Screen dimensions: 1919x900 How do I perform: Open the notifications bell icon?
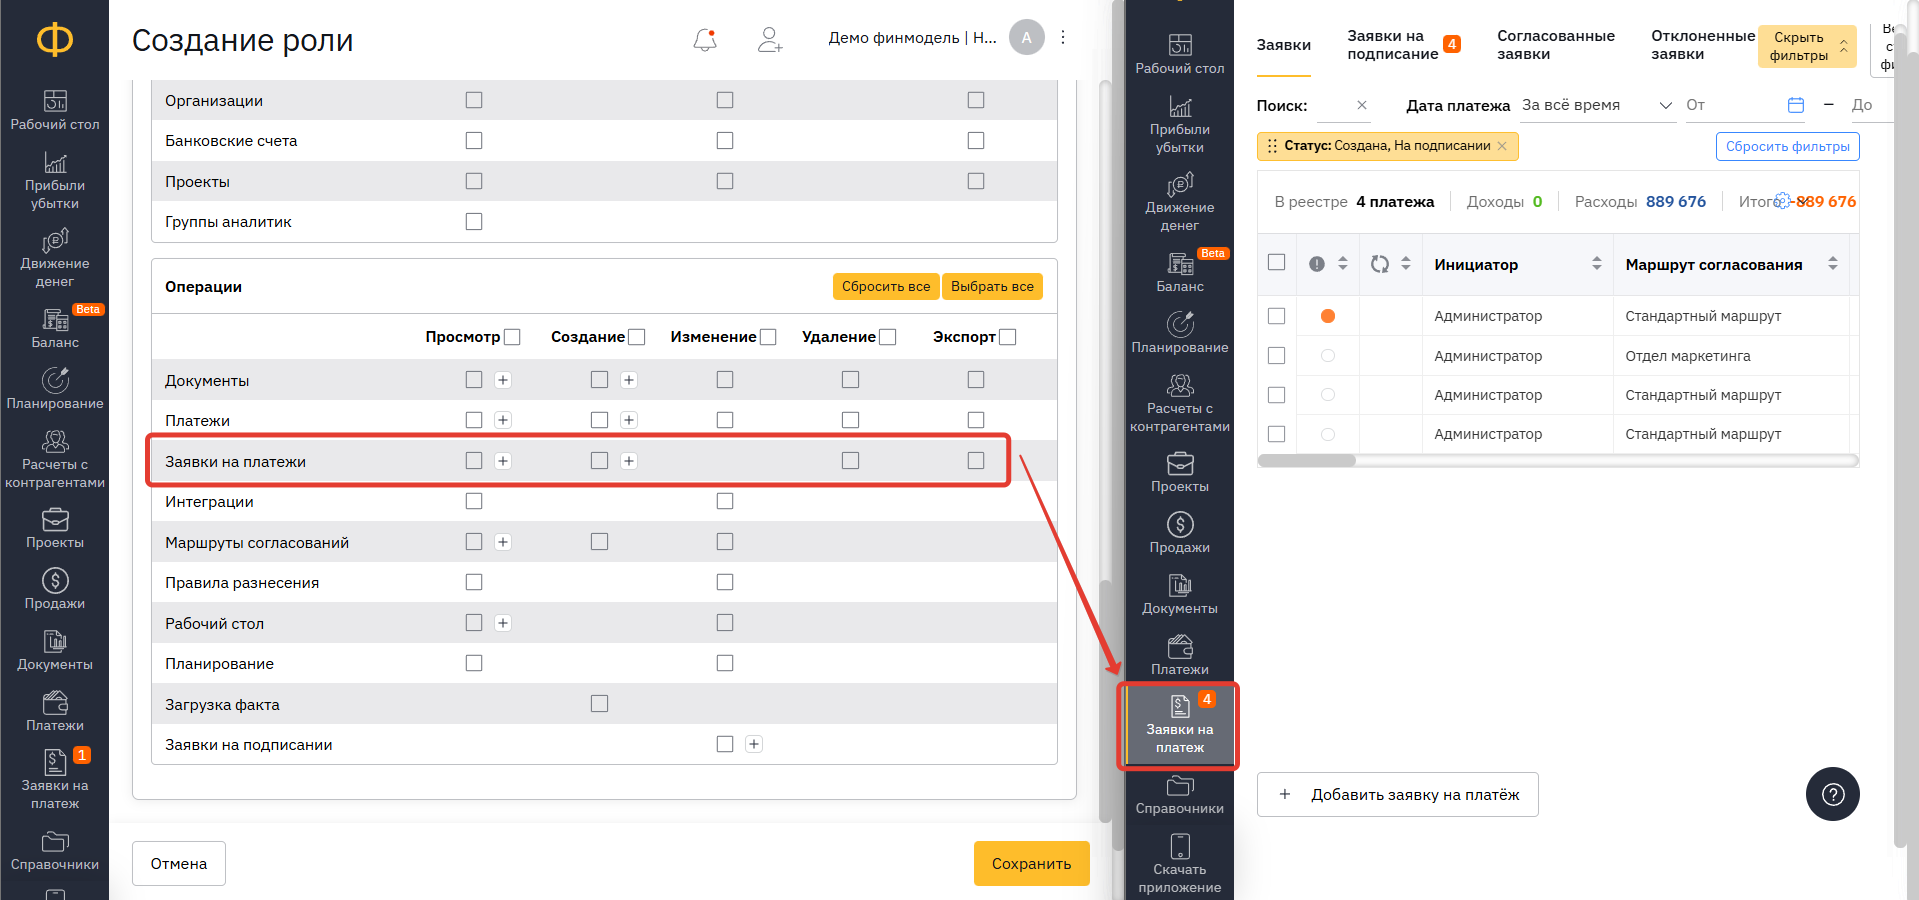point(705,39)
